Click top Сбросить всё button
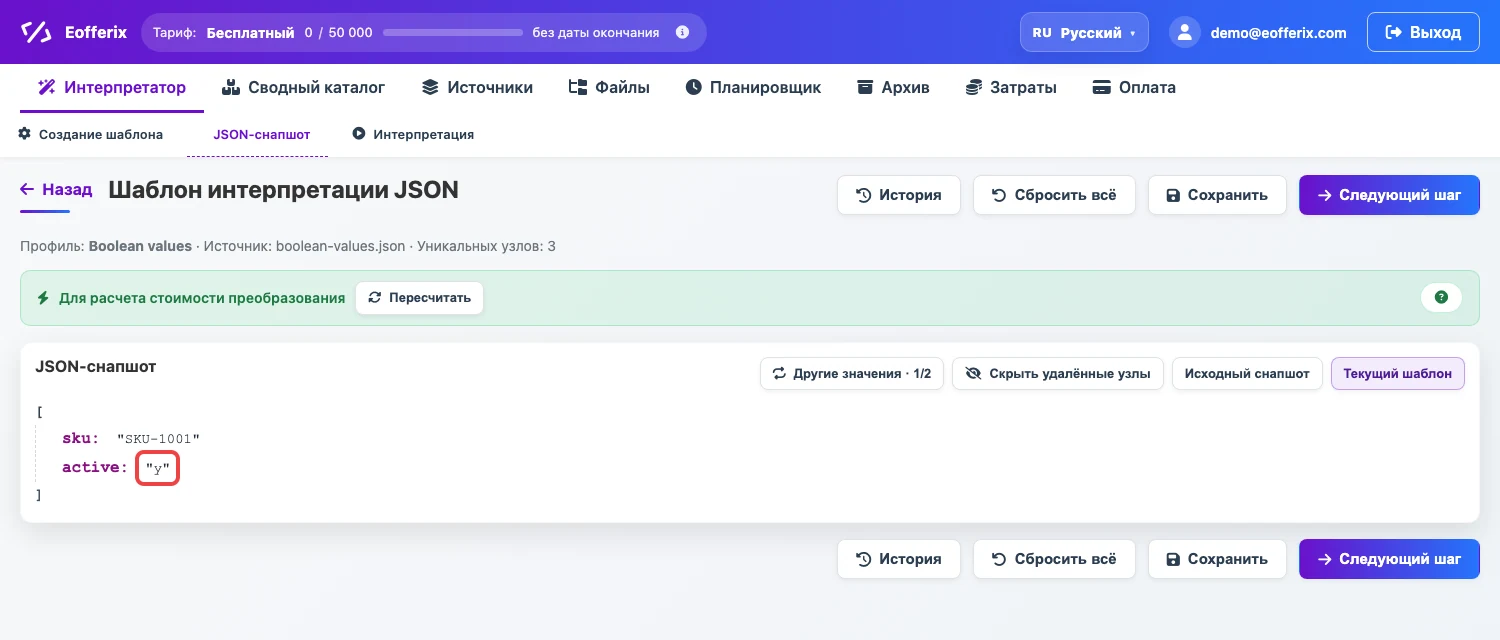 pyautogui.click(x=1054, y=195)
